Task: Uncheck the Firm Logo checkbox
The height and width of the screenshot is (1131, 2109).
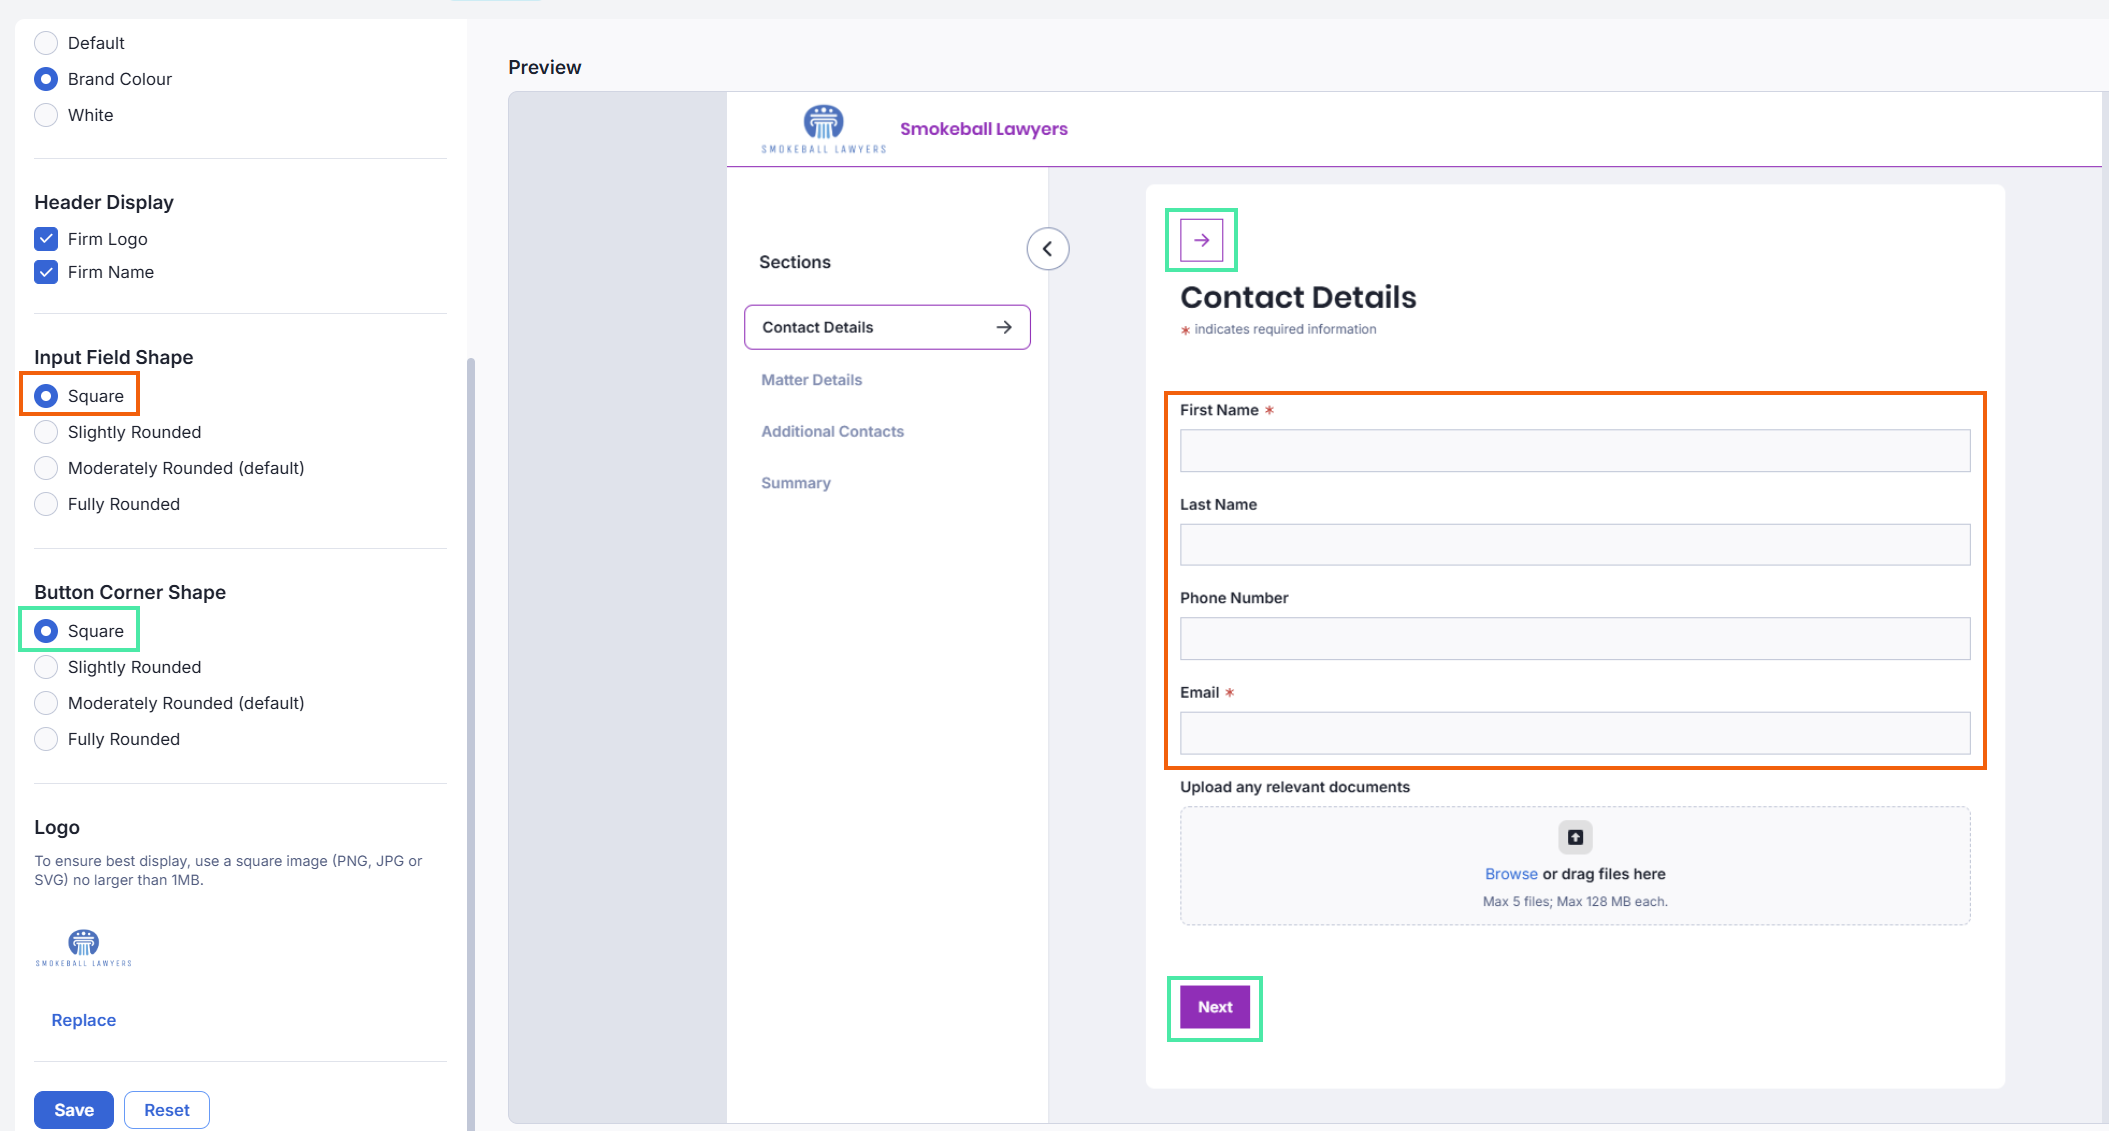Action: pyautogui.click(x=46, y=239)
